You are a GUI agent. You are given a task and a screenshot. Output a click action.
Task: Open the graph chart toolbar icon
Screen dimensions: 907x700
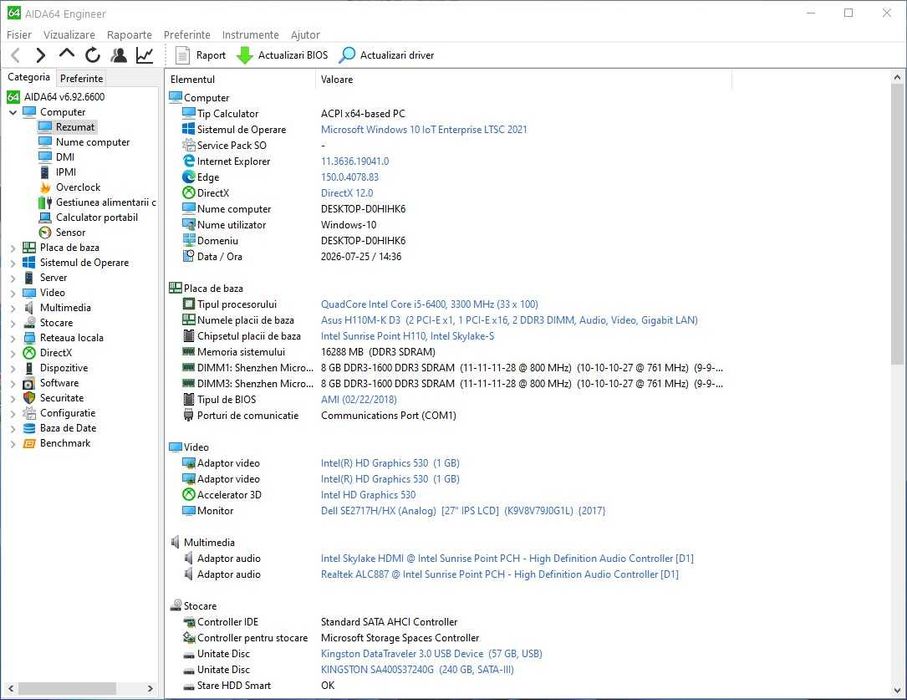[144, 56]
